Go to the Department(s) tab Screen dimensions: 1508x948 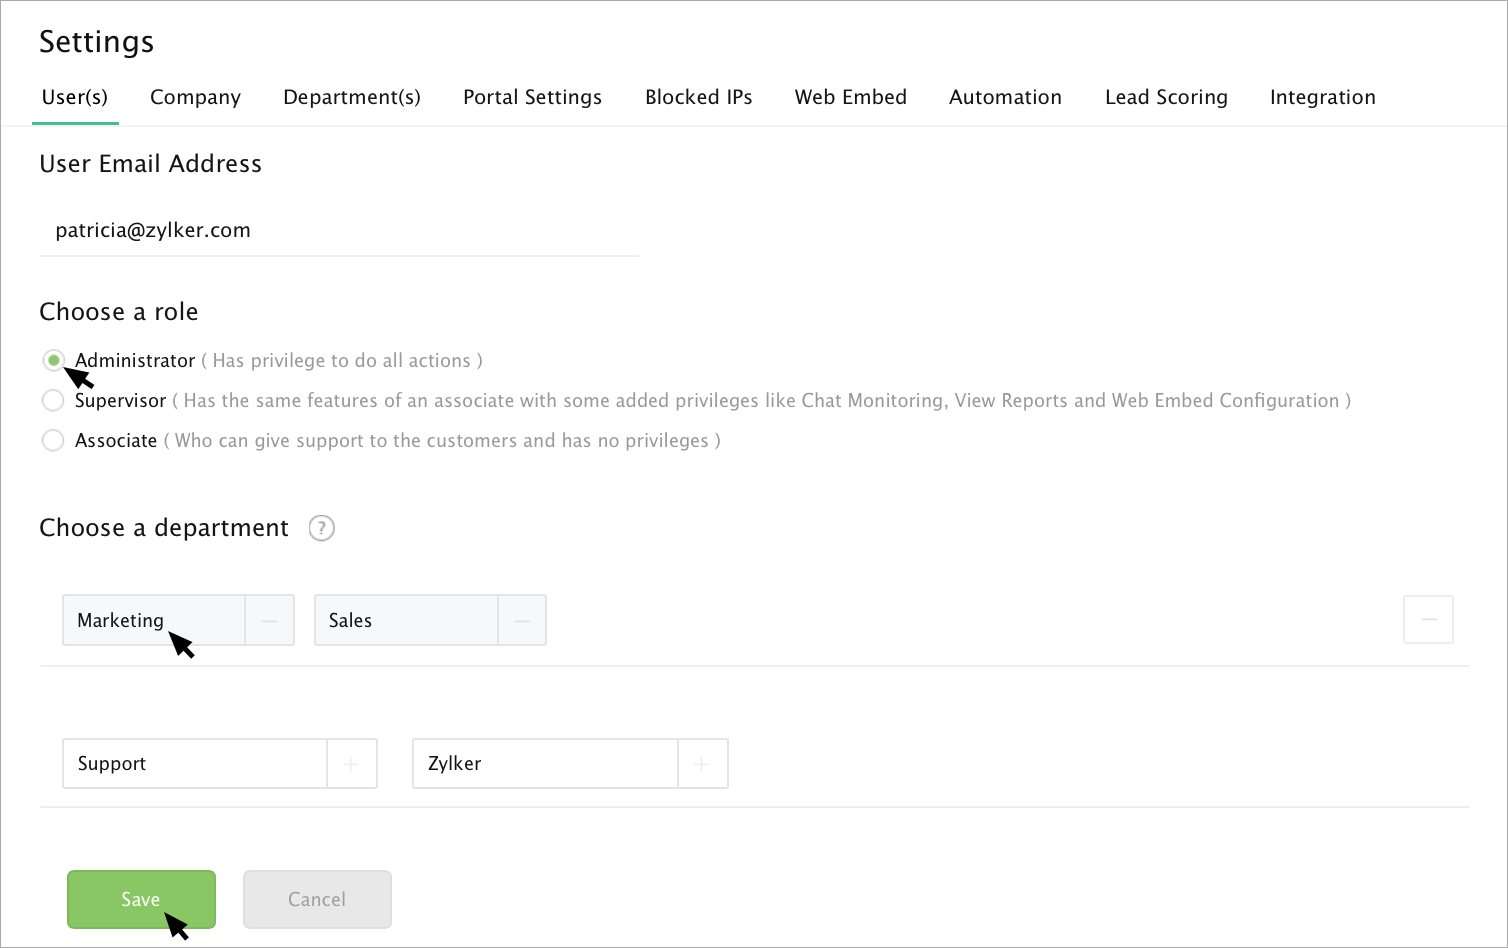(352, 97)
